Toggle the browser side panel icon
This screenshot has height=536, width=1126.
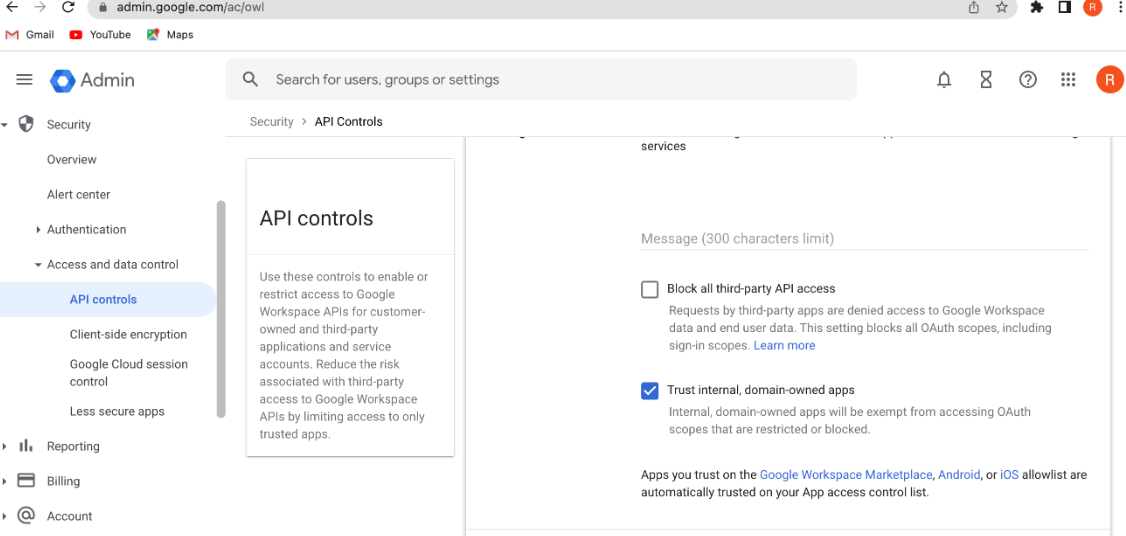coord(1064,7)
